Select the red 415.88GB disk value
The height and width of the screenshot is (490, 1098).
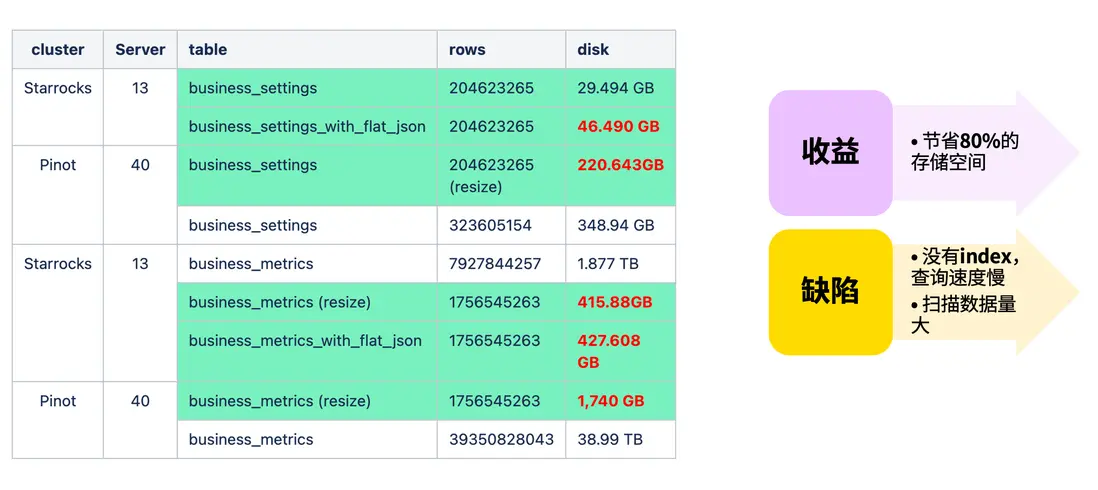click(614, 301)
